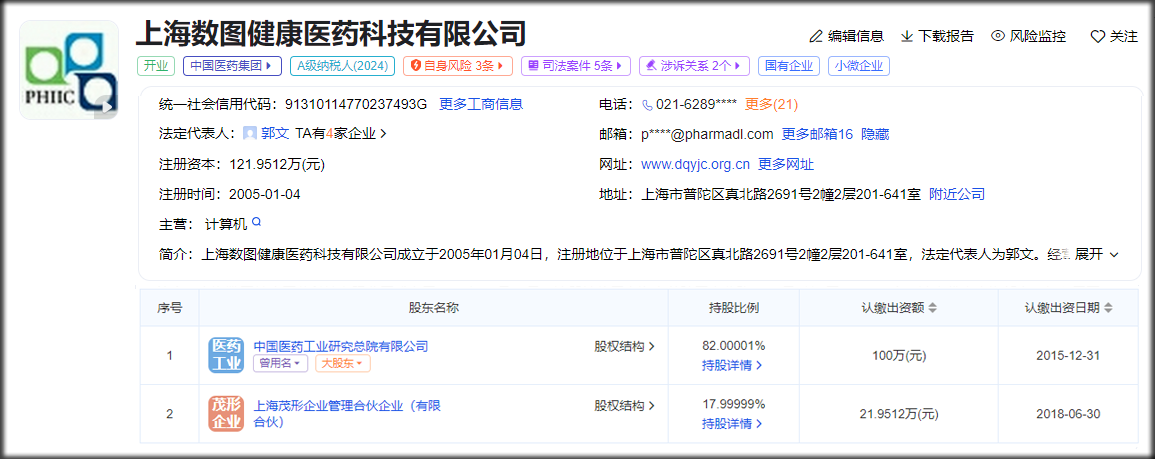Screen dimensions: 1155x459
Task: Click the 持股比例 column header
Action: pos(733,308)
